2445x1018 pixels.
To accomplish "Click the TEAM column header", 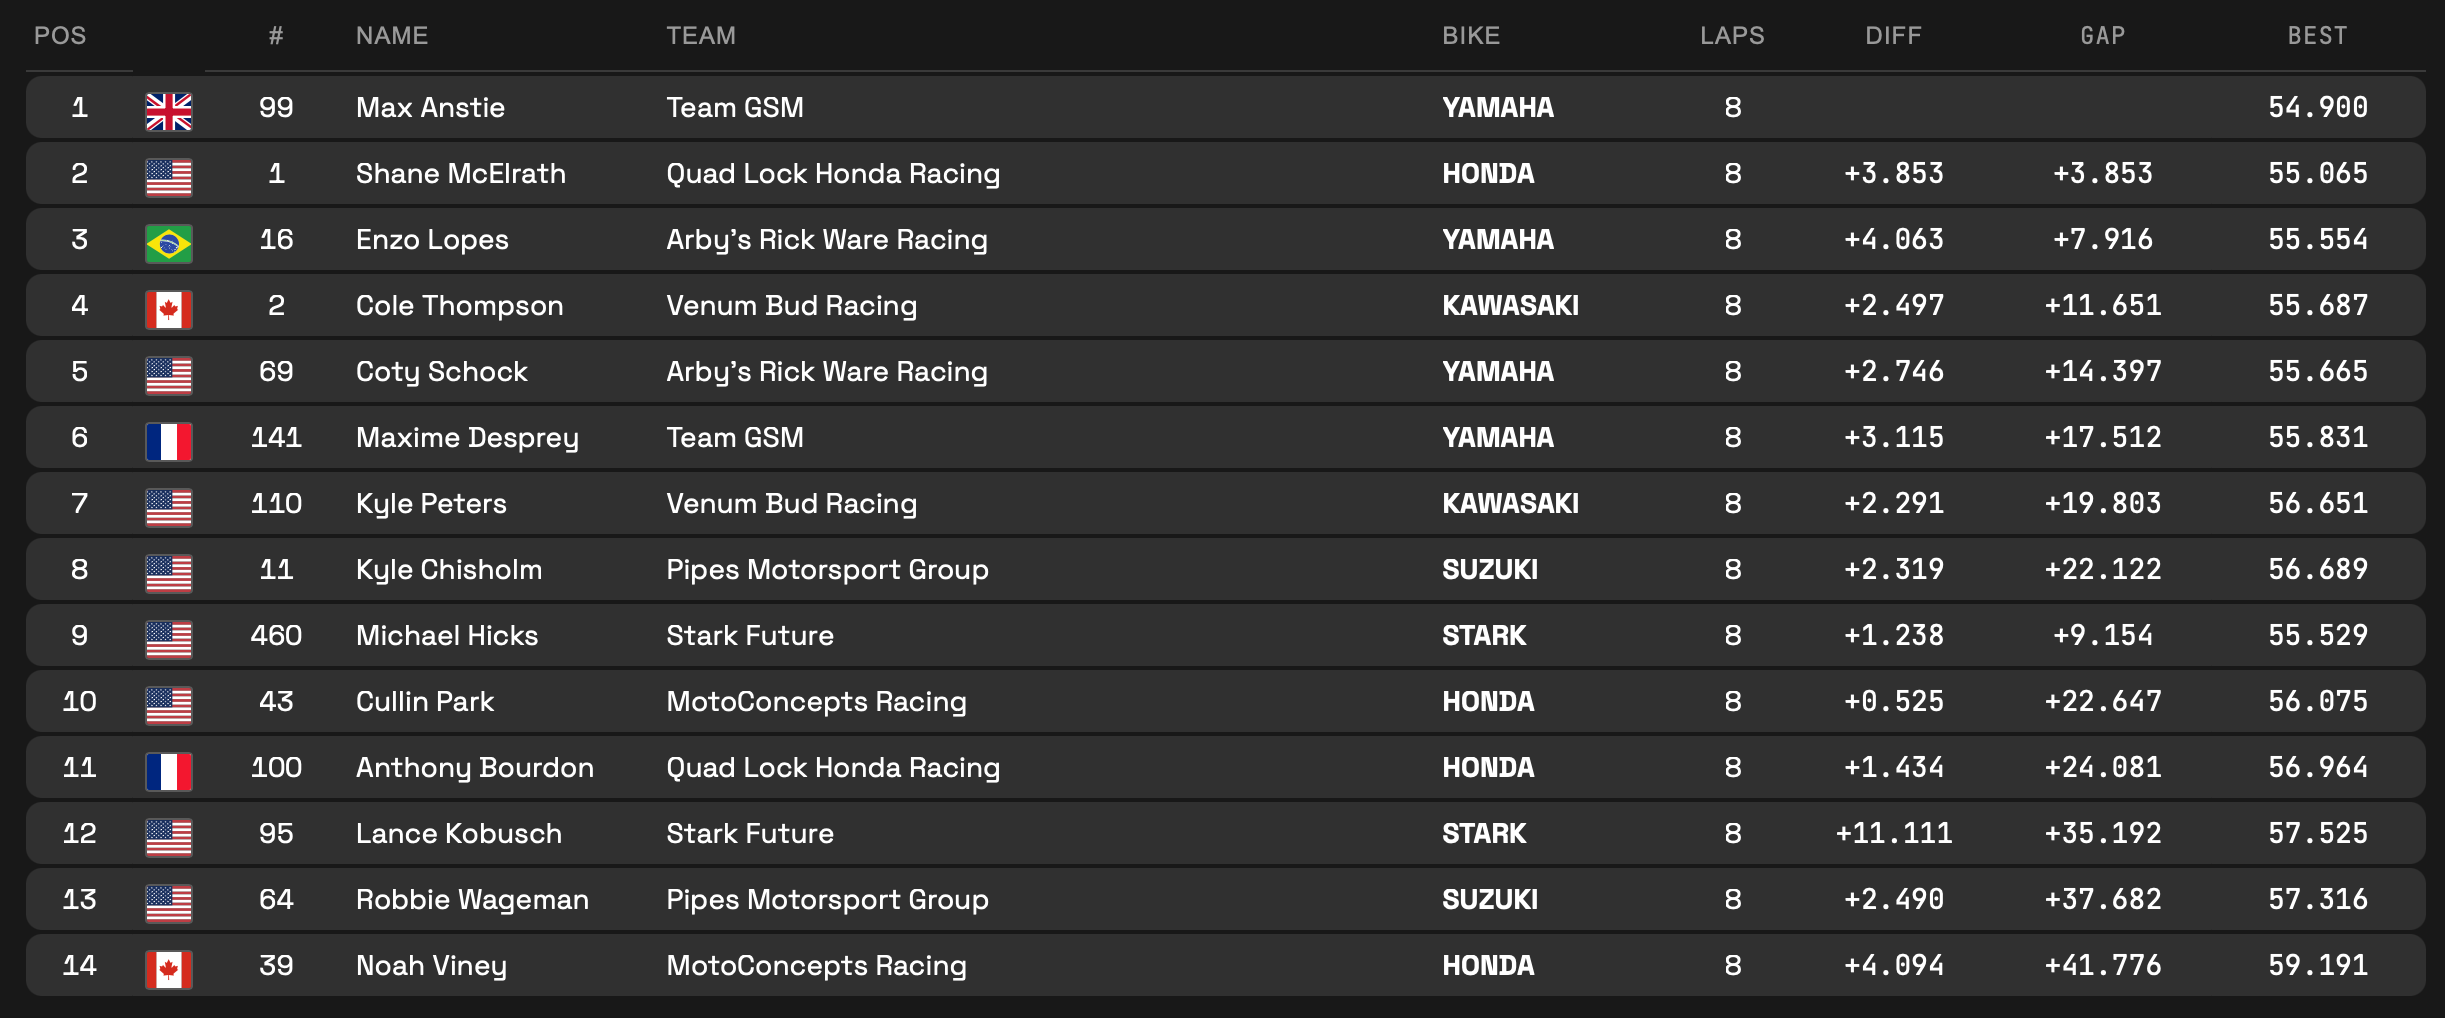I will [701, 36].
